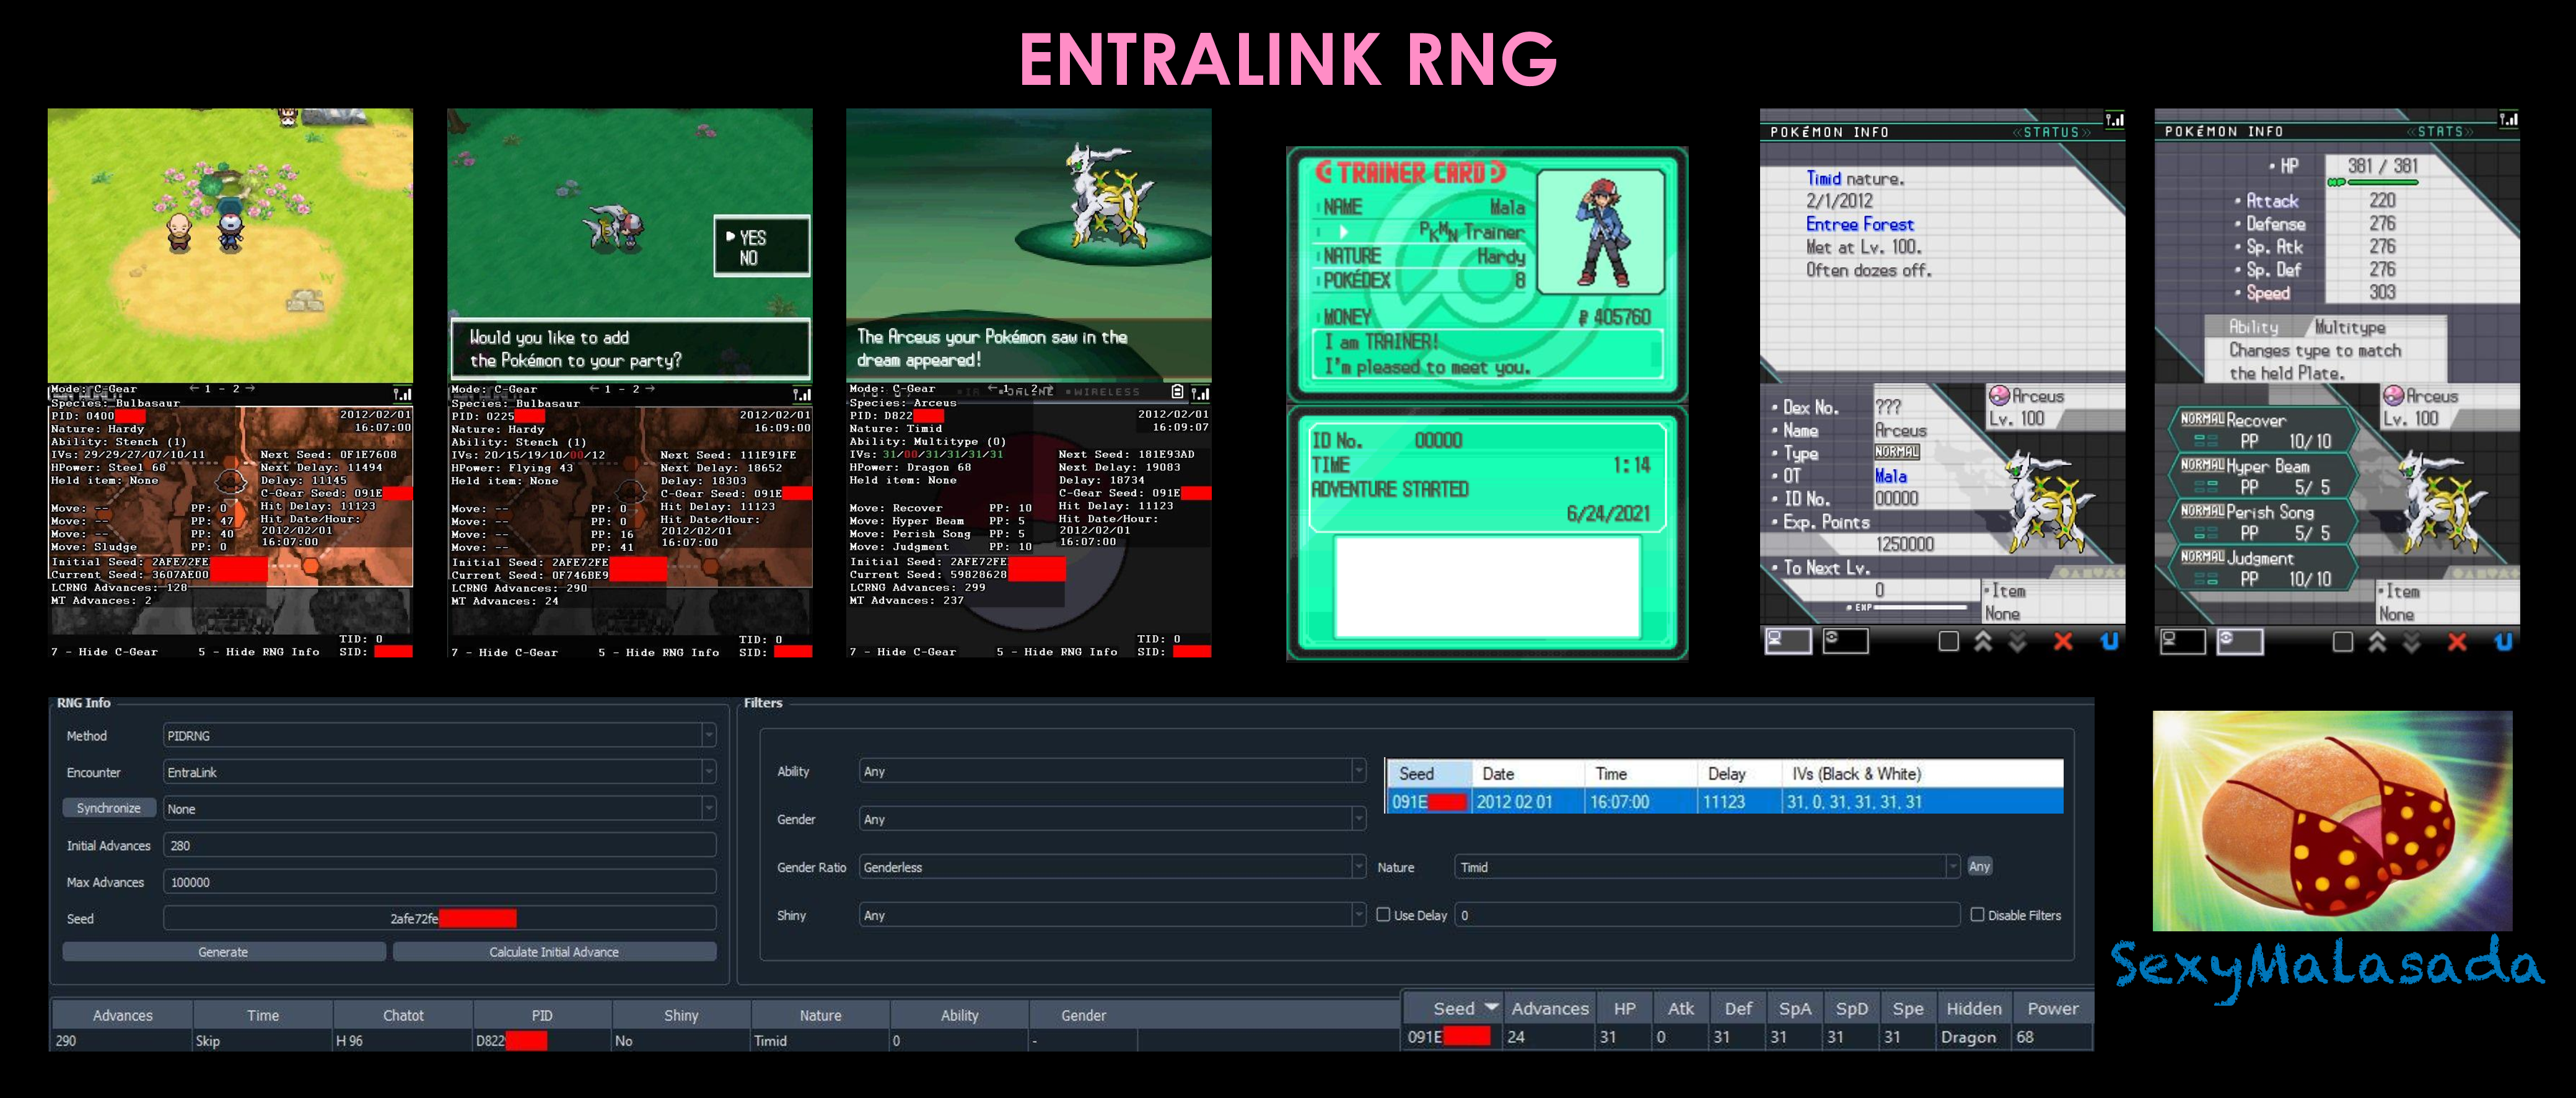Select the highlighted seed row 091E dated 2012 02 01
The height and width of the screenshot is (1098, 2576).
[x=1723, y=802]
